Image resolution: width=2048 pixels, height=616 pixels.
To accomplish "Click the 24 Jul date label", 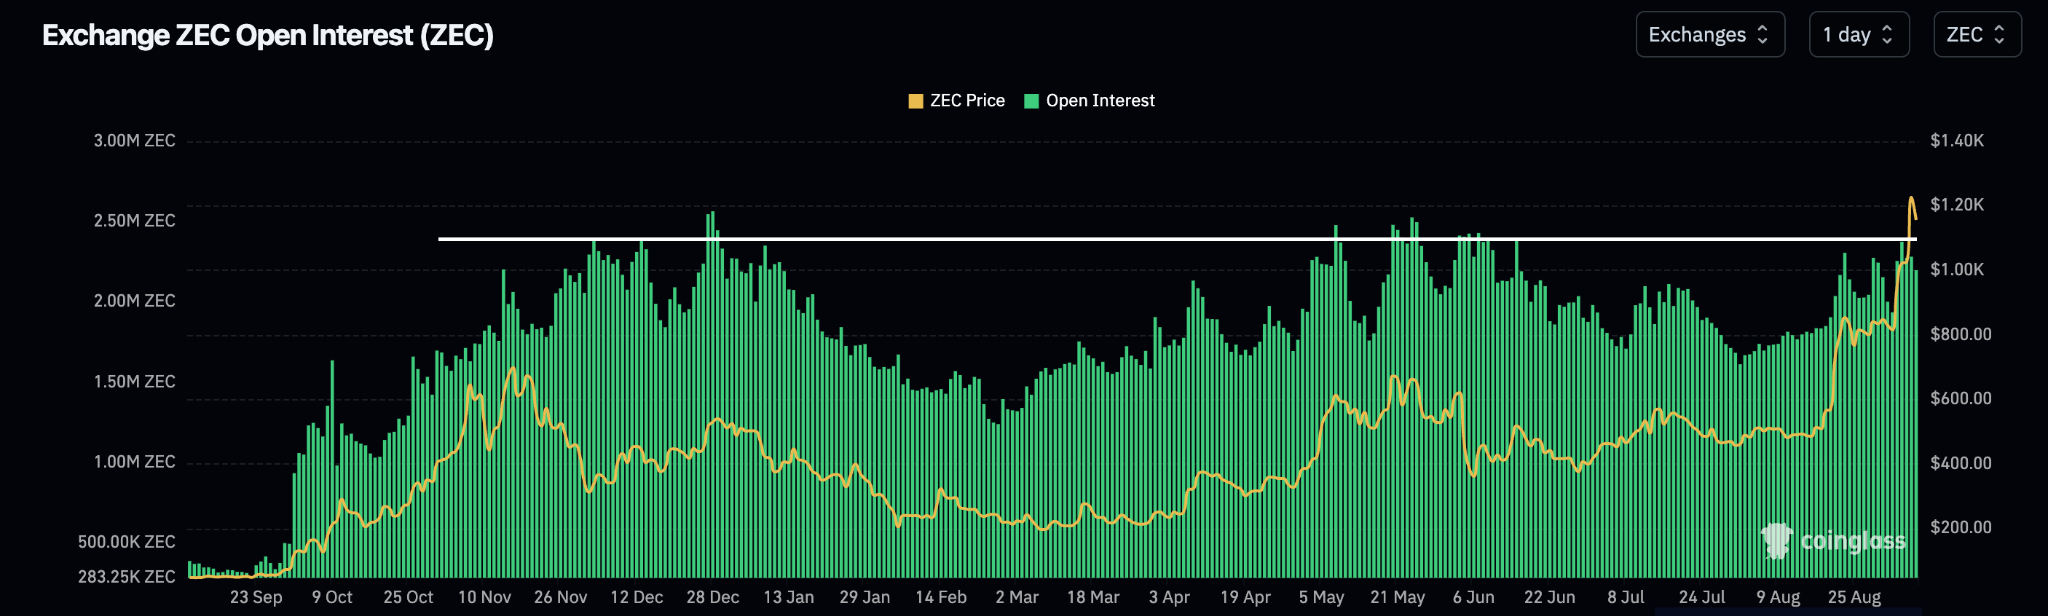I will click(x=1701, y=597).
